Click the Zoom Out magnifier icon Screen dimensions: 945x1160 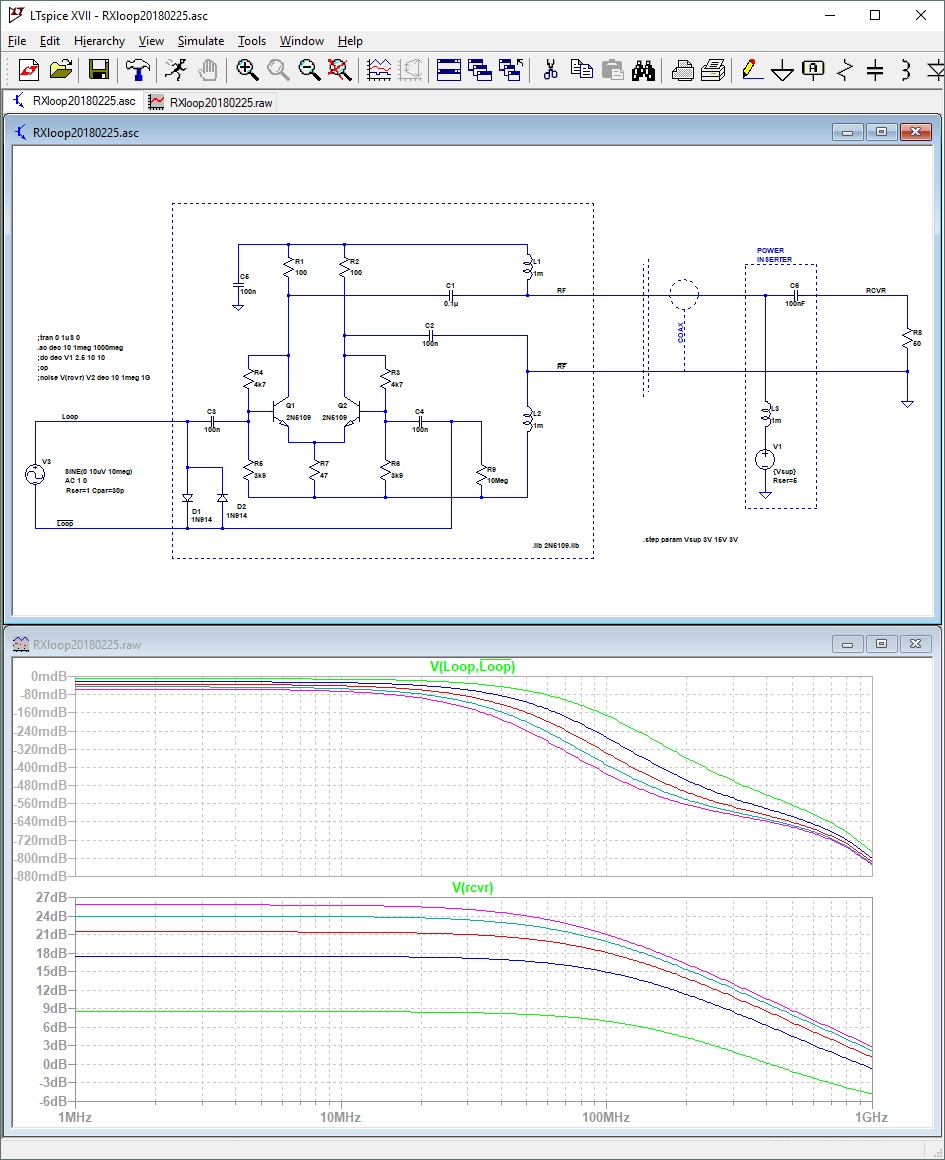pyautogui.click(x=309, y=70)
